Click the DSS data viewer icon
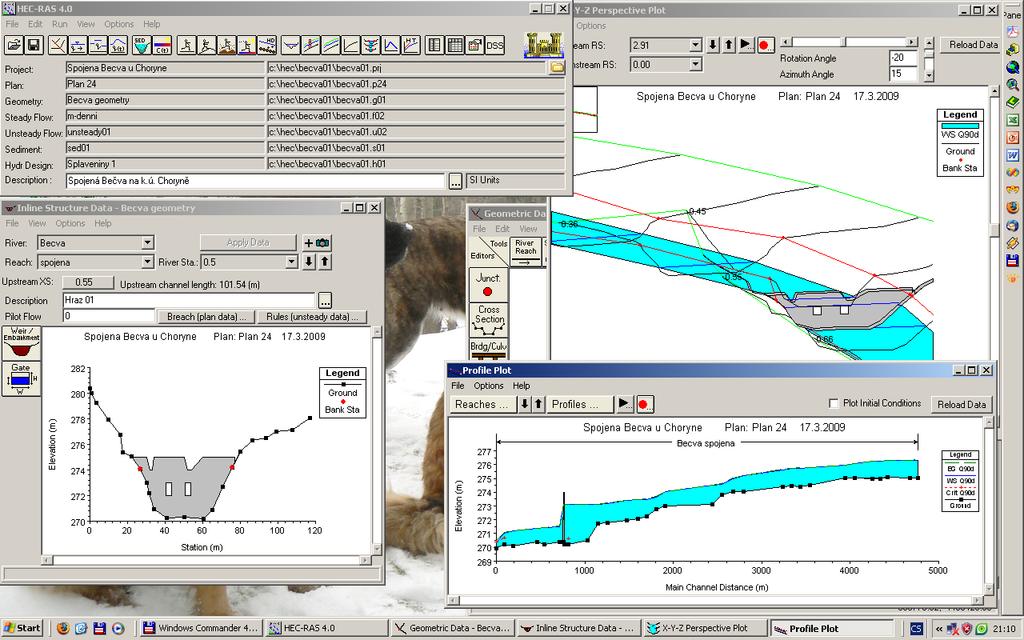This screenshot has width=1024, height=640. coord(495,45)
